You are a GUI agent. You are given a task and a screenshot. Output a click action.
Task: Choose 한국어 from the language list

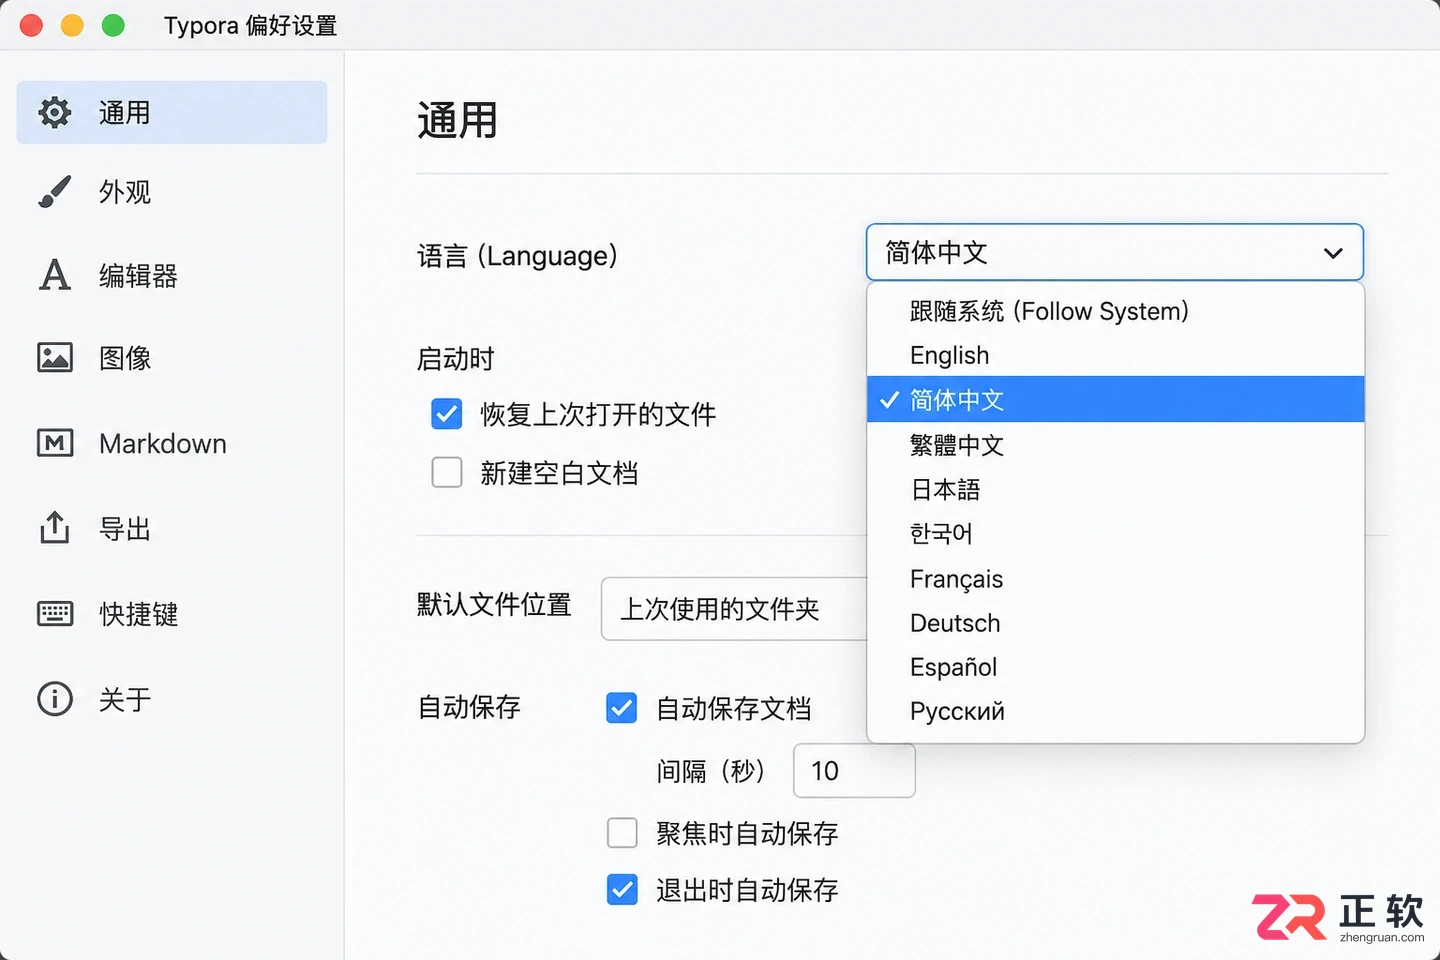pos(1116,533)
